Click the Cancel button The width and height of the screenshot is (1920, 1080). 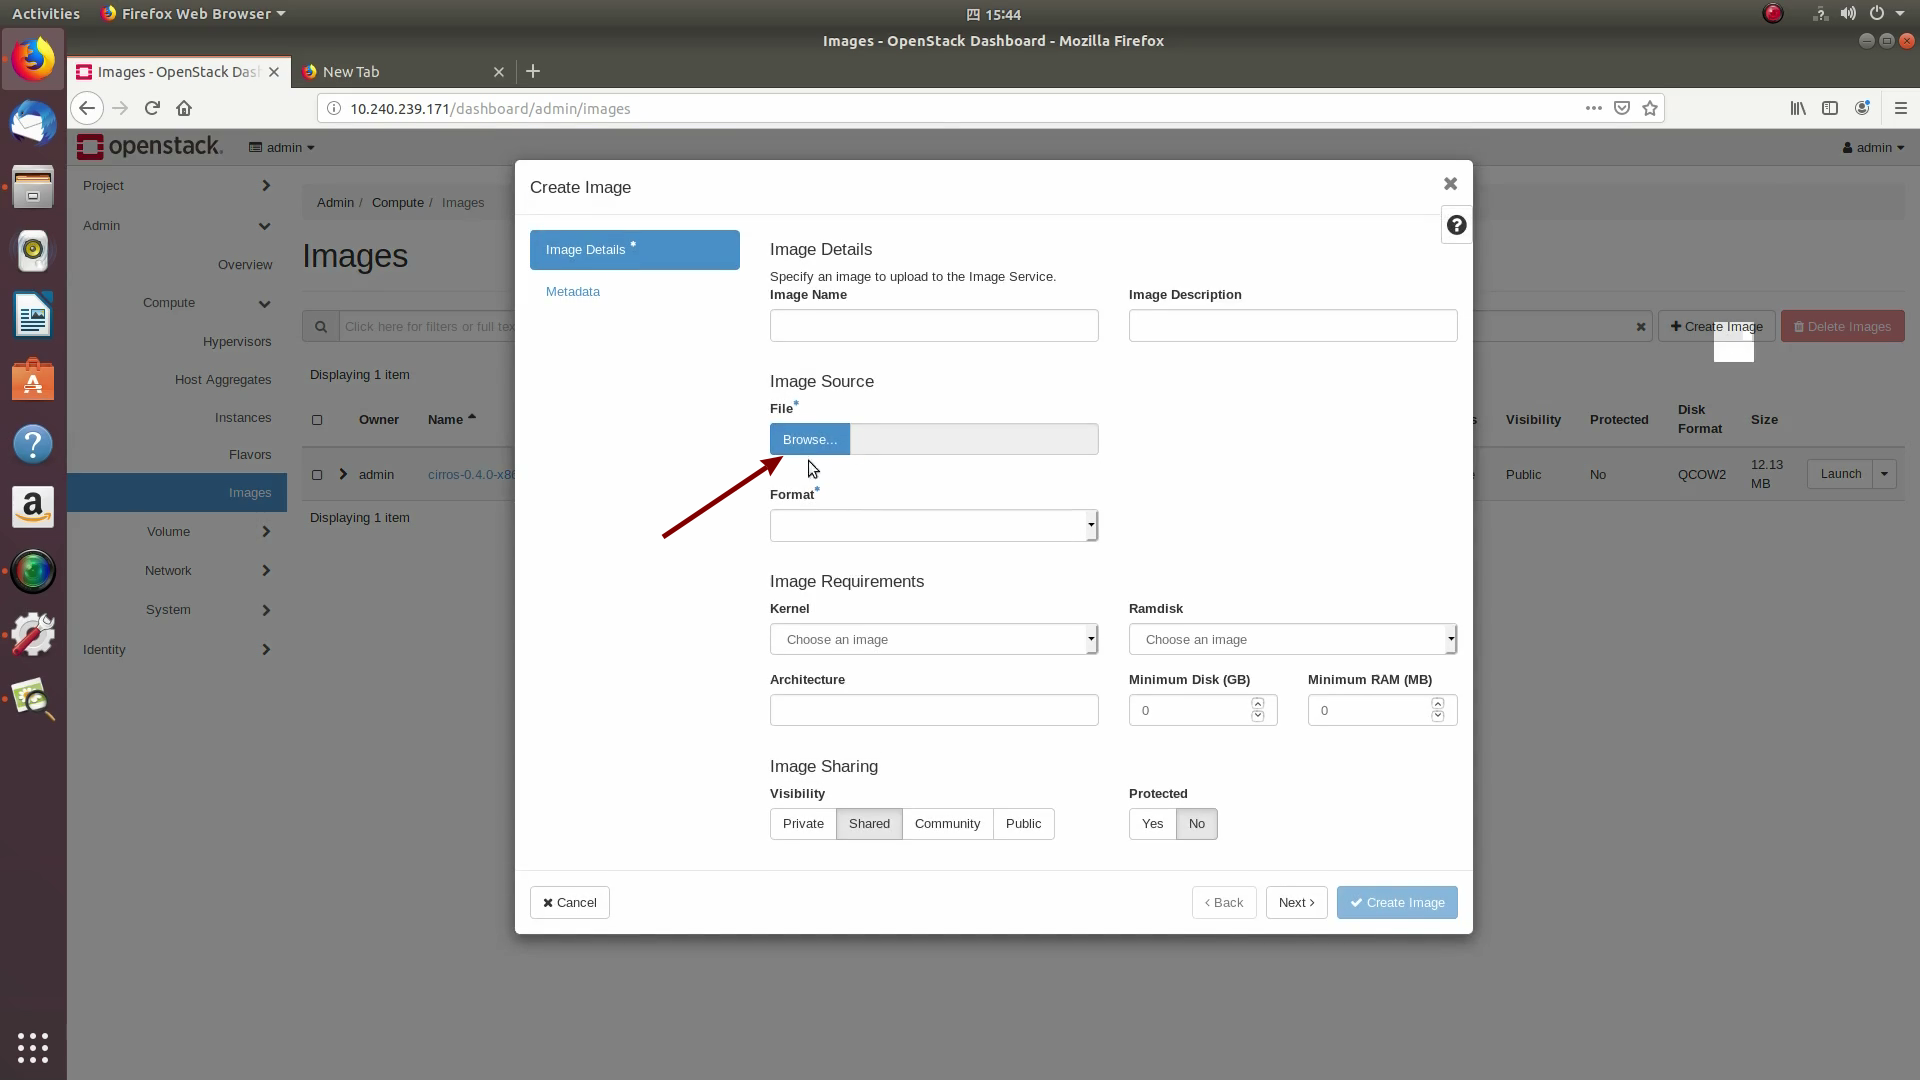(570, 903)
